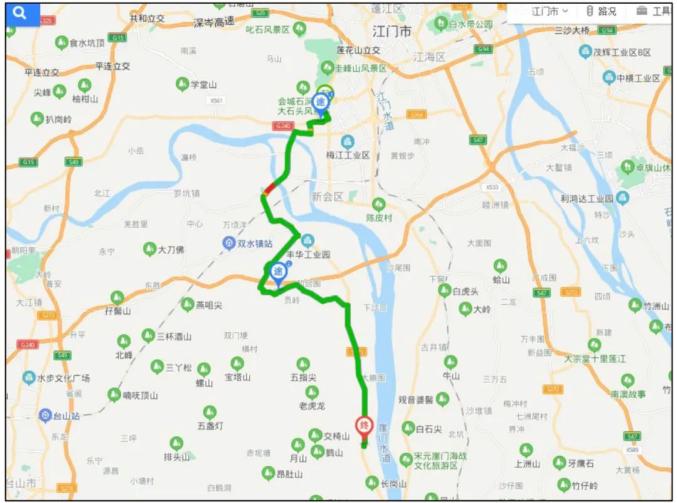Screen dimensions: 677x503
Task: Click the 梅江工业区 icon
Action: 347,142
